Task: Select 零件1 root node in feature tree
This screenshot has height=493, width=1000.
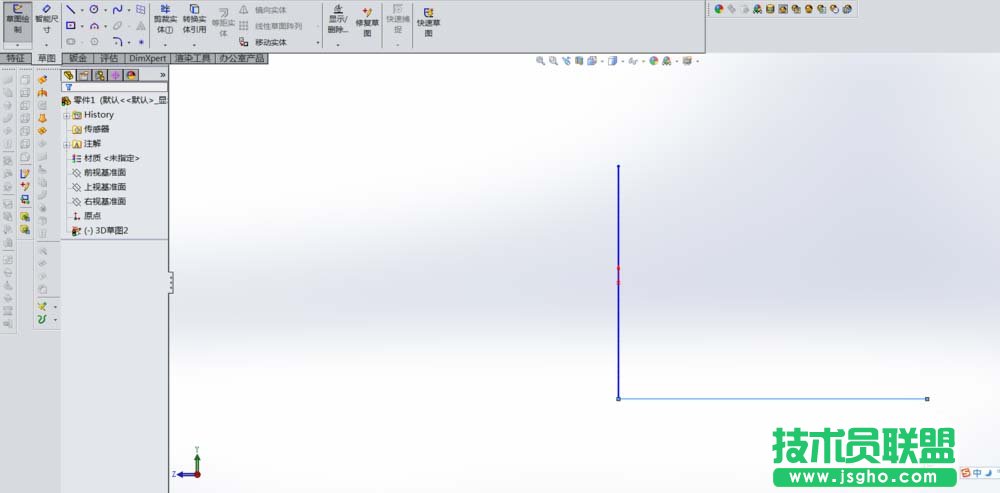Action: [115, 101]
